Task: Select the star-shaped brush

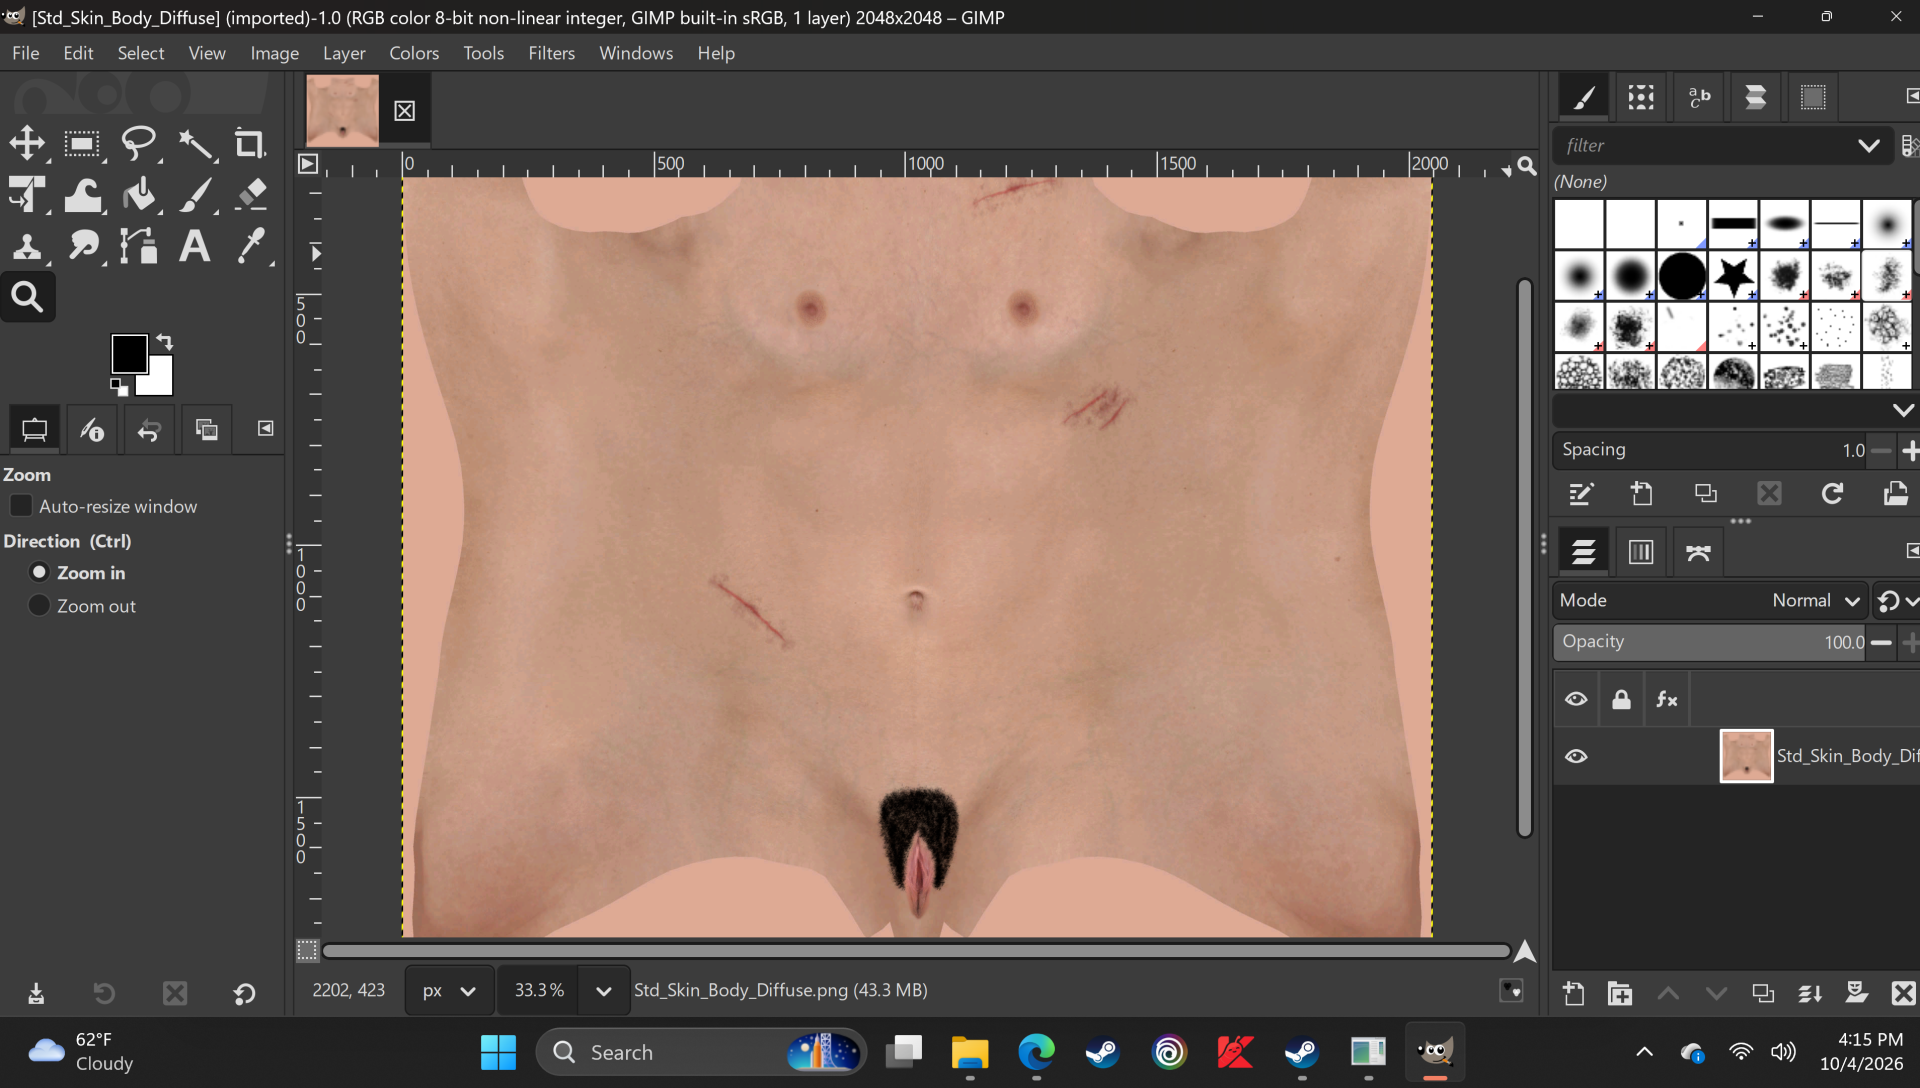Action: [1733, 275]
